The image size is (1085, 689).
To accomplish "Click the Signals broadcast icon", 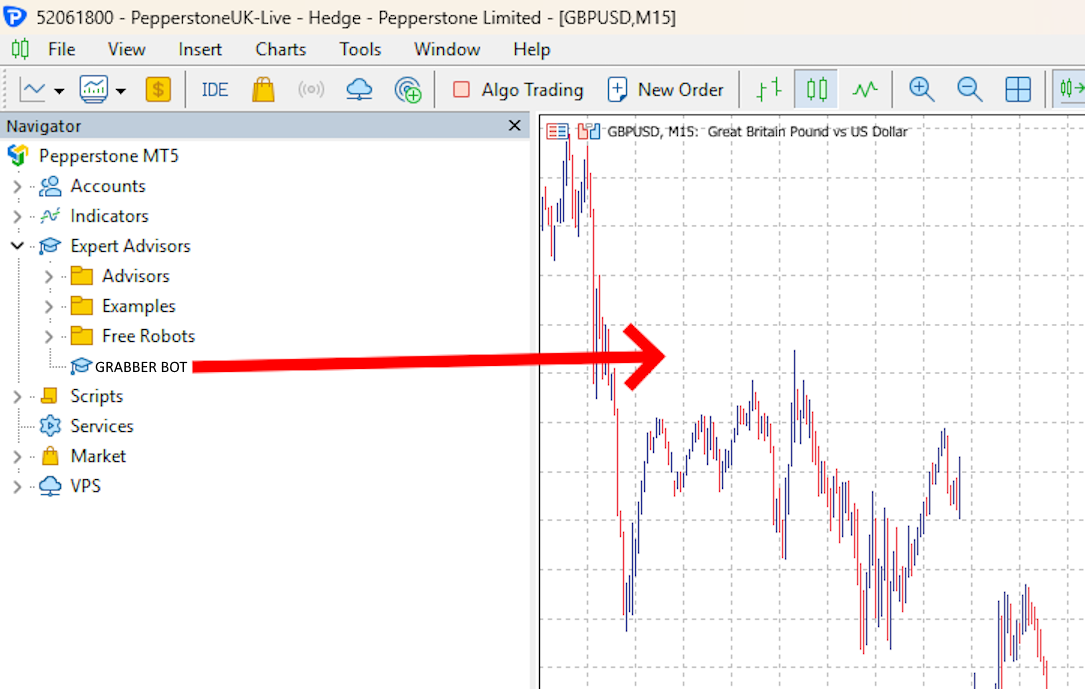I will tap(311, 89).
